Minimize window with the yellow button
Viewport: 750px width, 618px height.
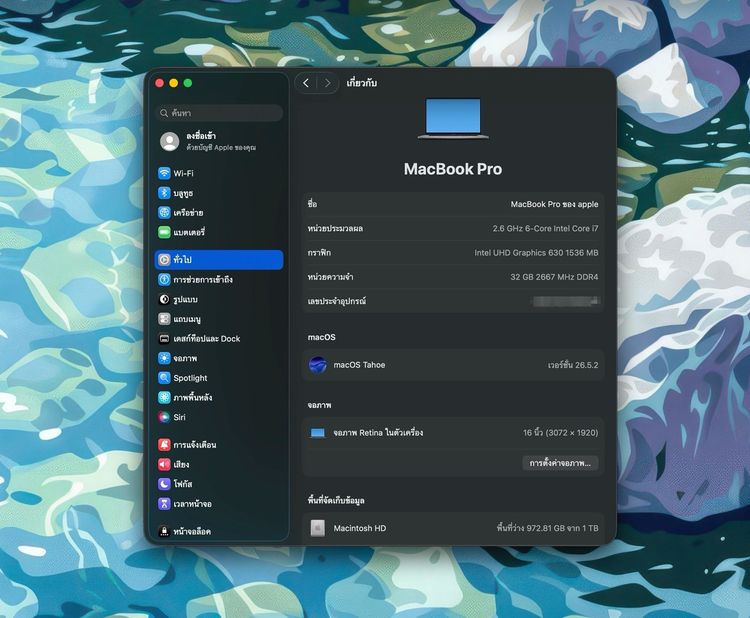[174, 83]
